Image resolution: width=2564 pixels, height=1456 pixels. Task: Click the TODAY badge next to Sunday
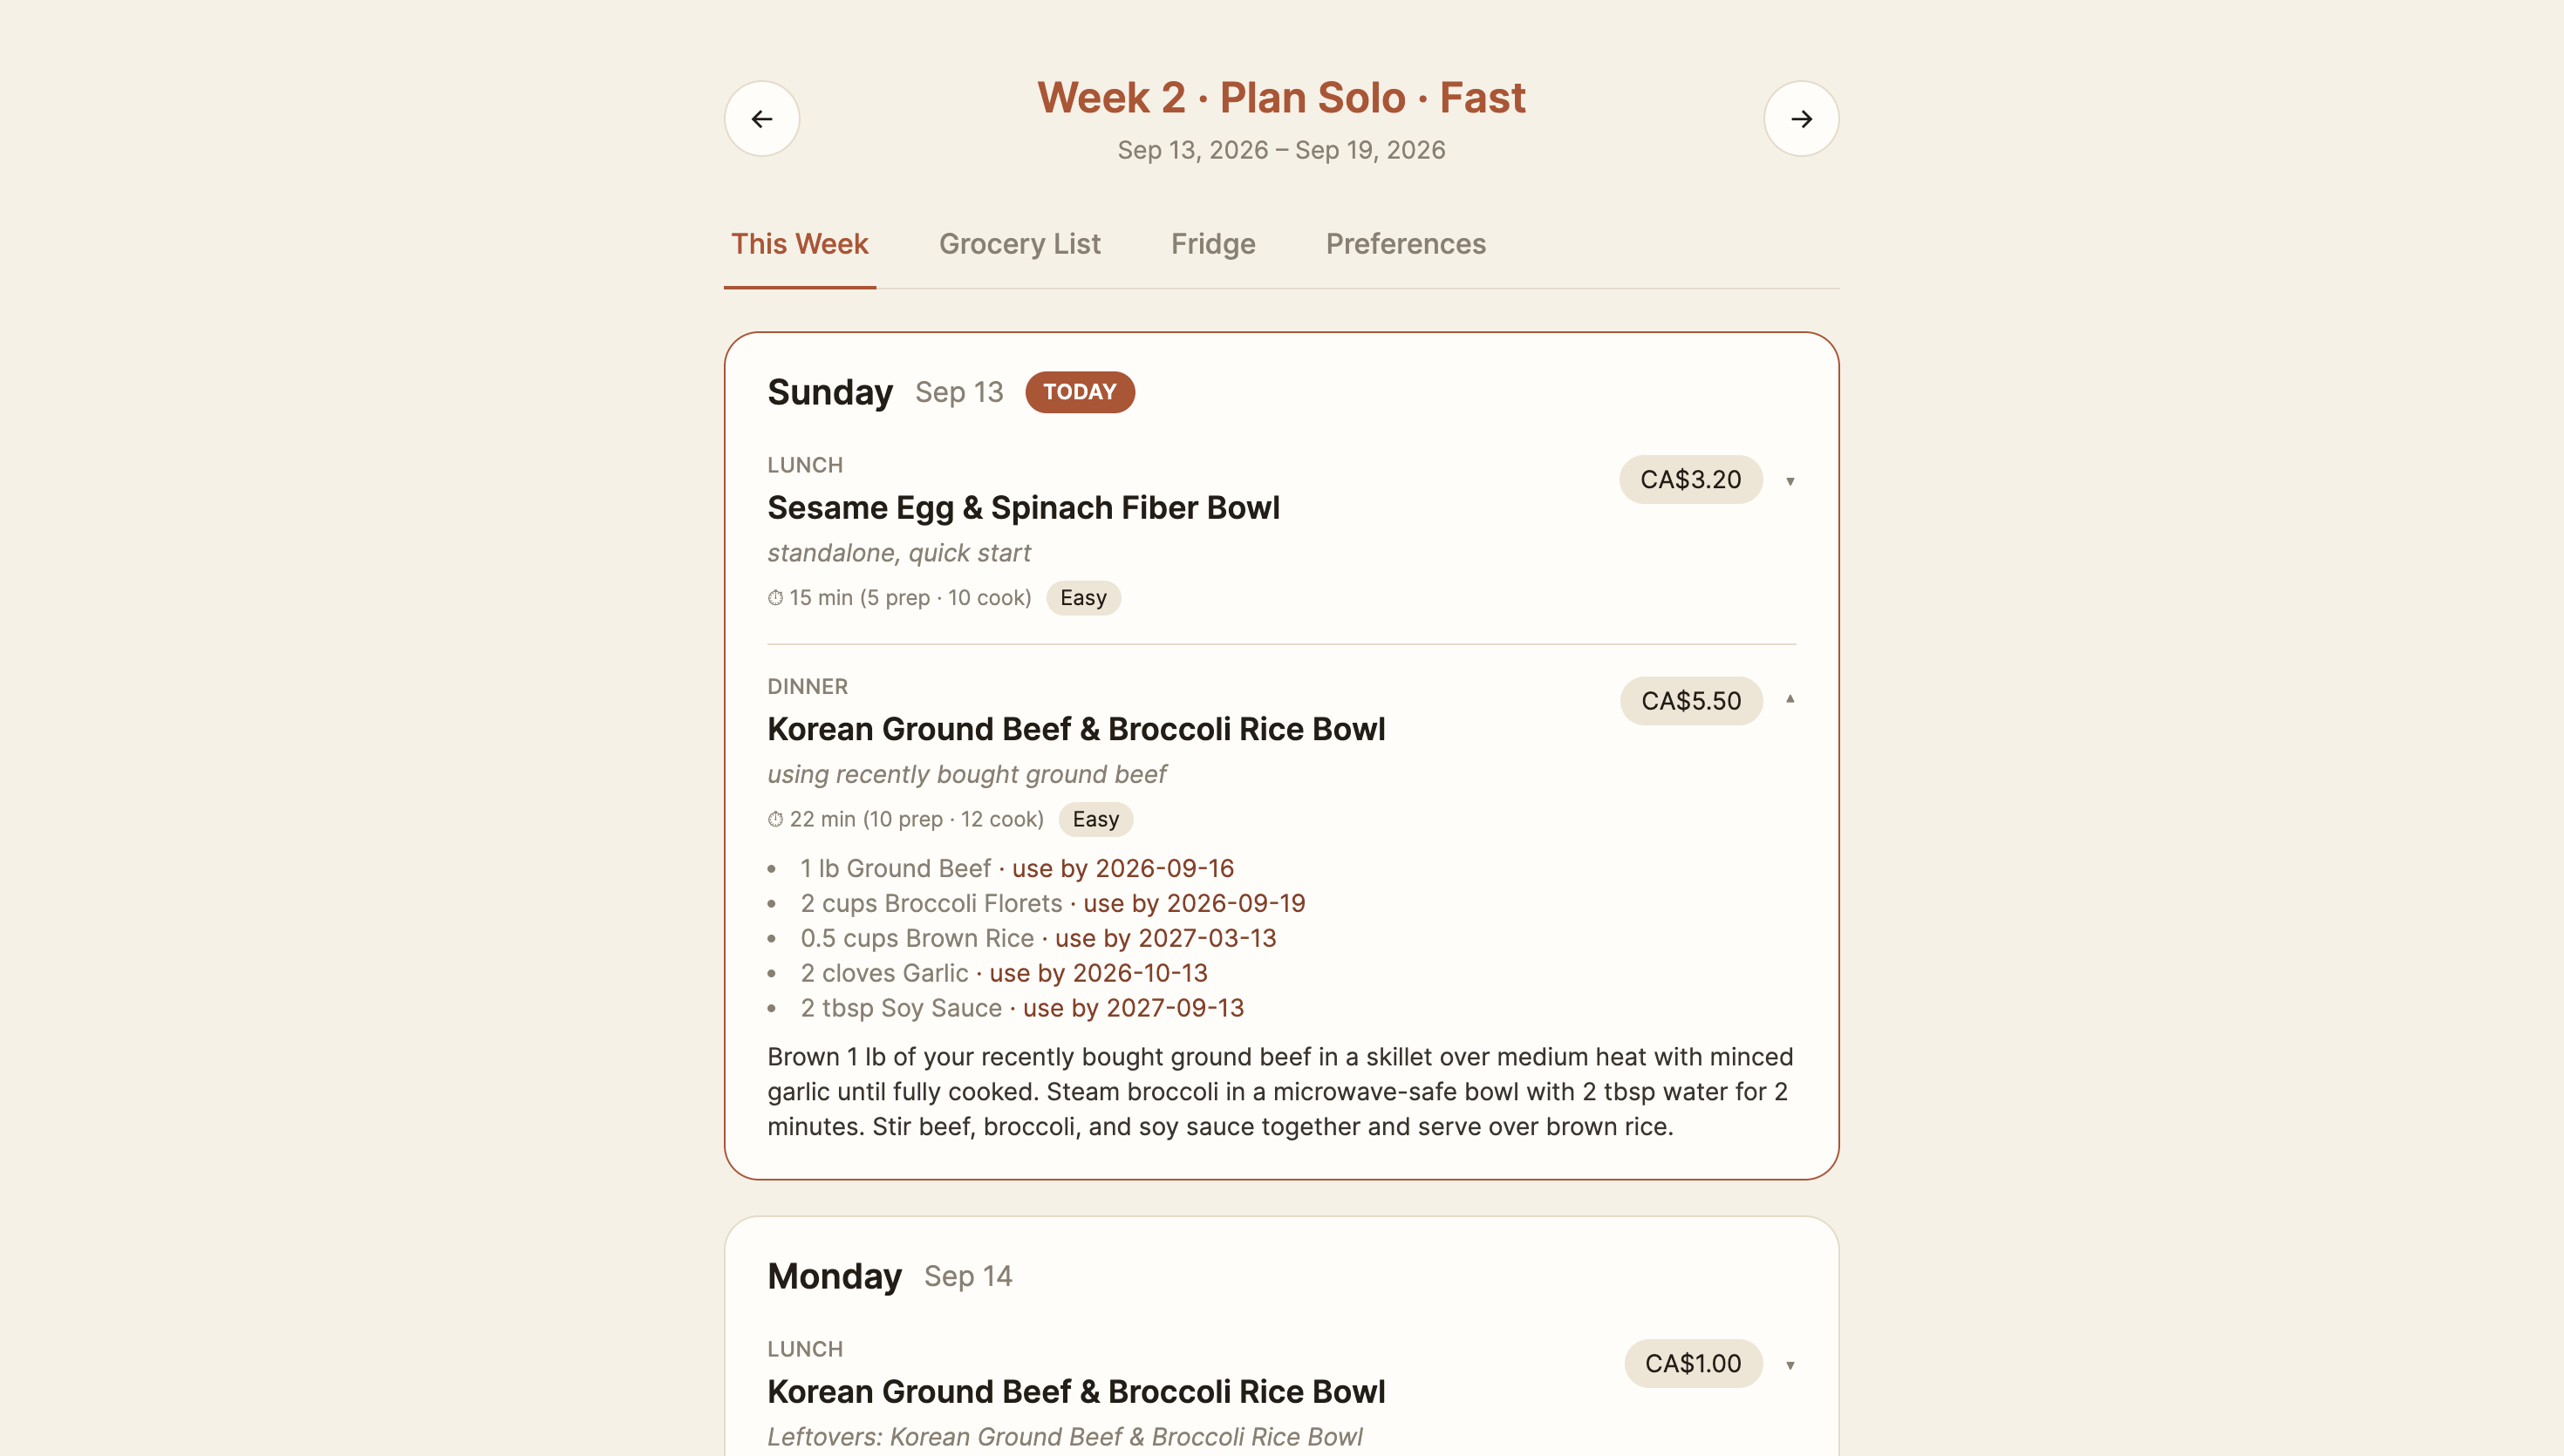coord(1079,392)
